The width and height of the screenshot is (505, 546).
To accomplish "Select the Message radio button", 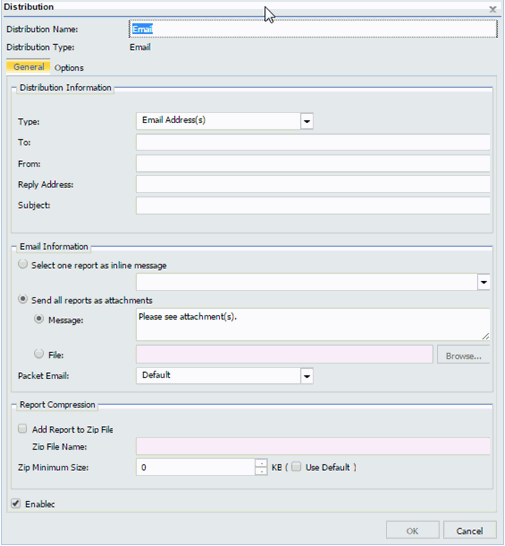I will point(39,319).
